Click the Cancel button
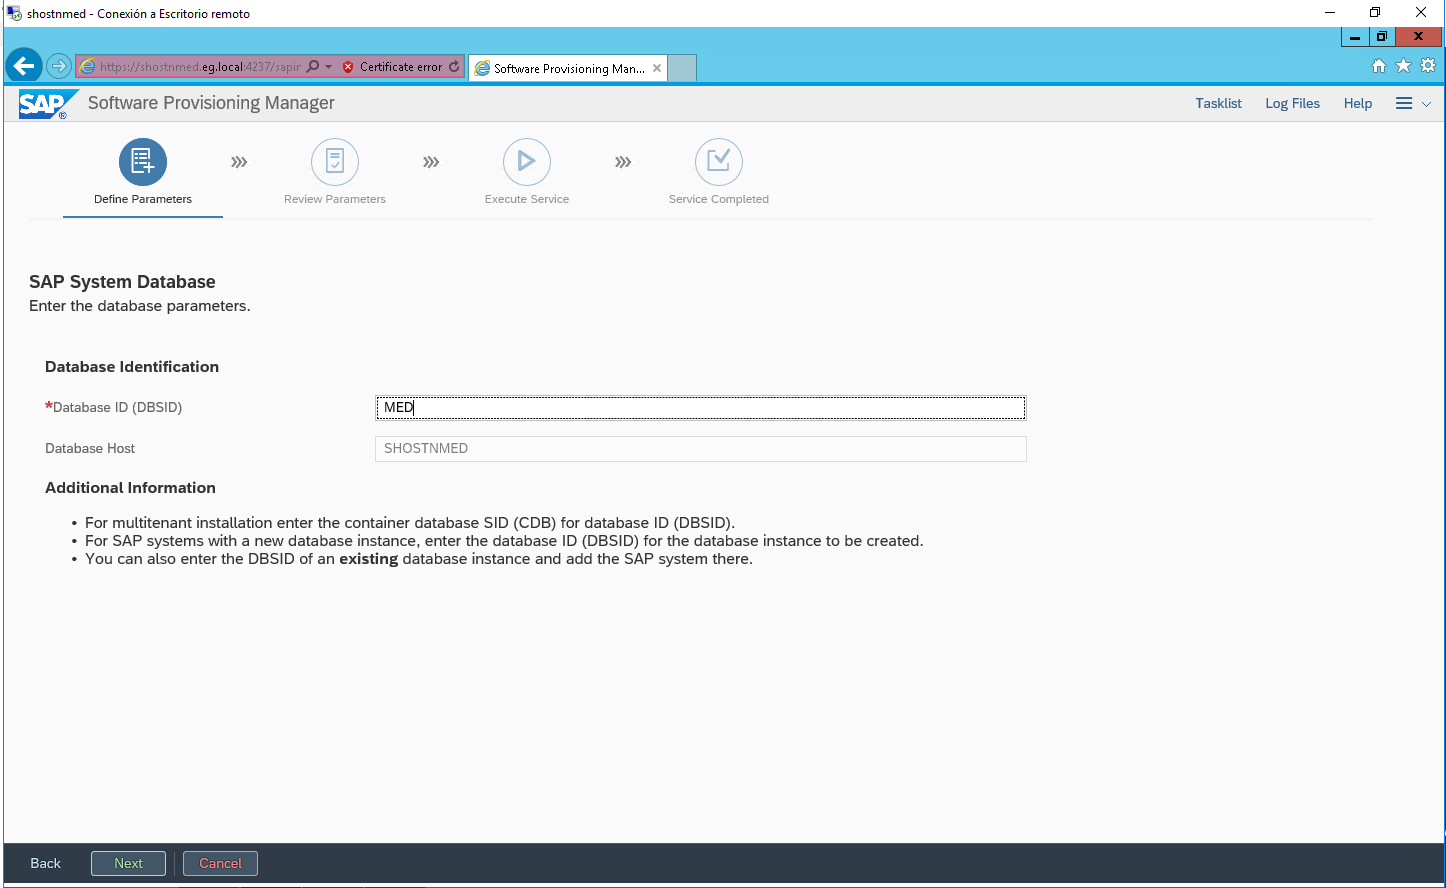 pos(220,864)
